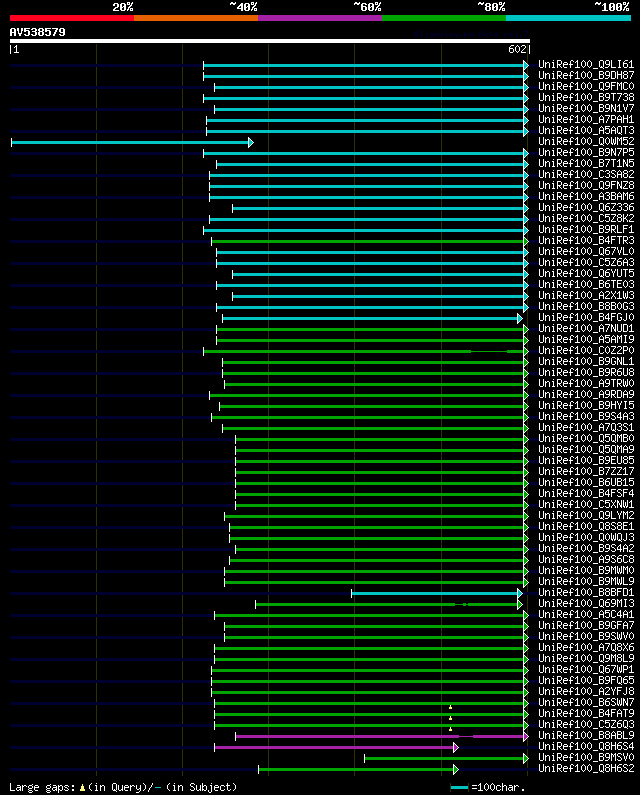Click the cyan arrowhead ending the B8BFD1 bar

(520, 593)
